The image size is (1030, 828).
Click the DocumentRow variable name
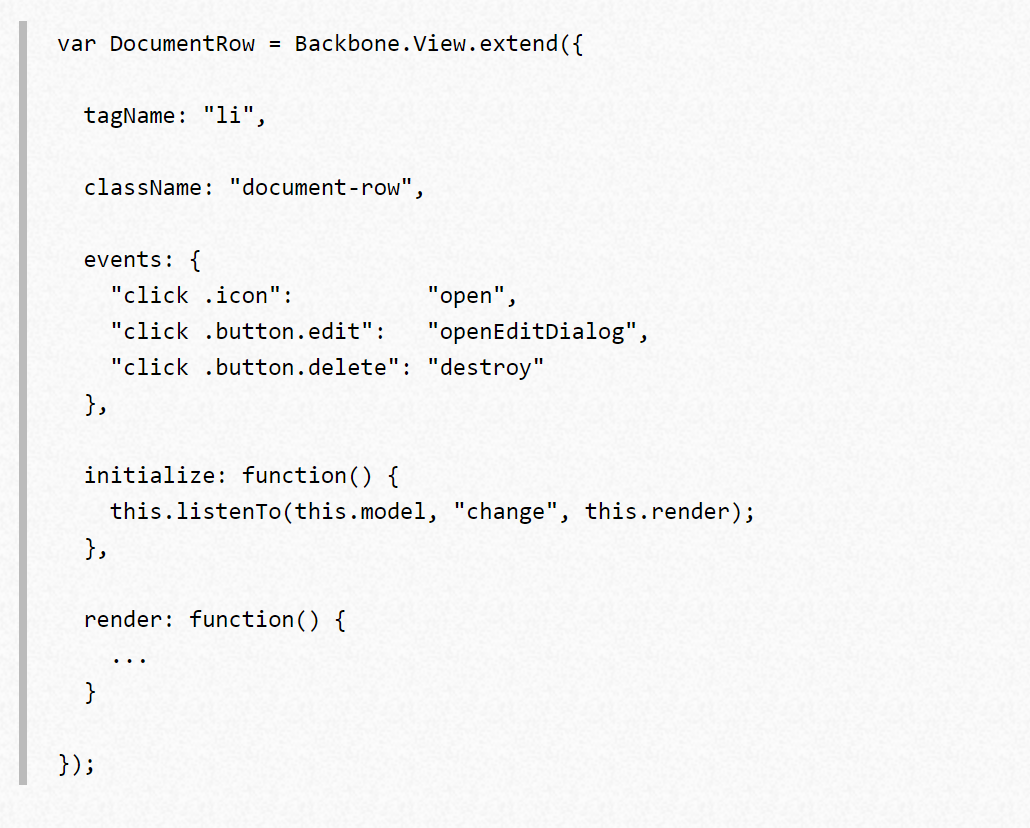pos(182,44)
